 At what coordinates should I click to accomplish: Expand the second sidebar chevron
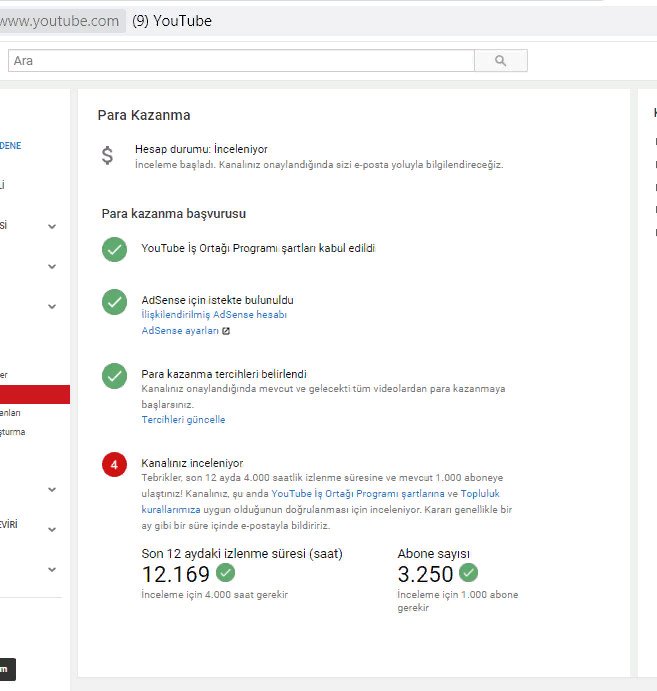tap(52, 267)
